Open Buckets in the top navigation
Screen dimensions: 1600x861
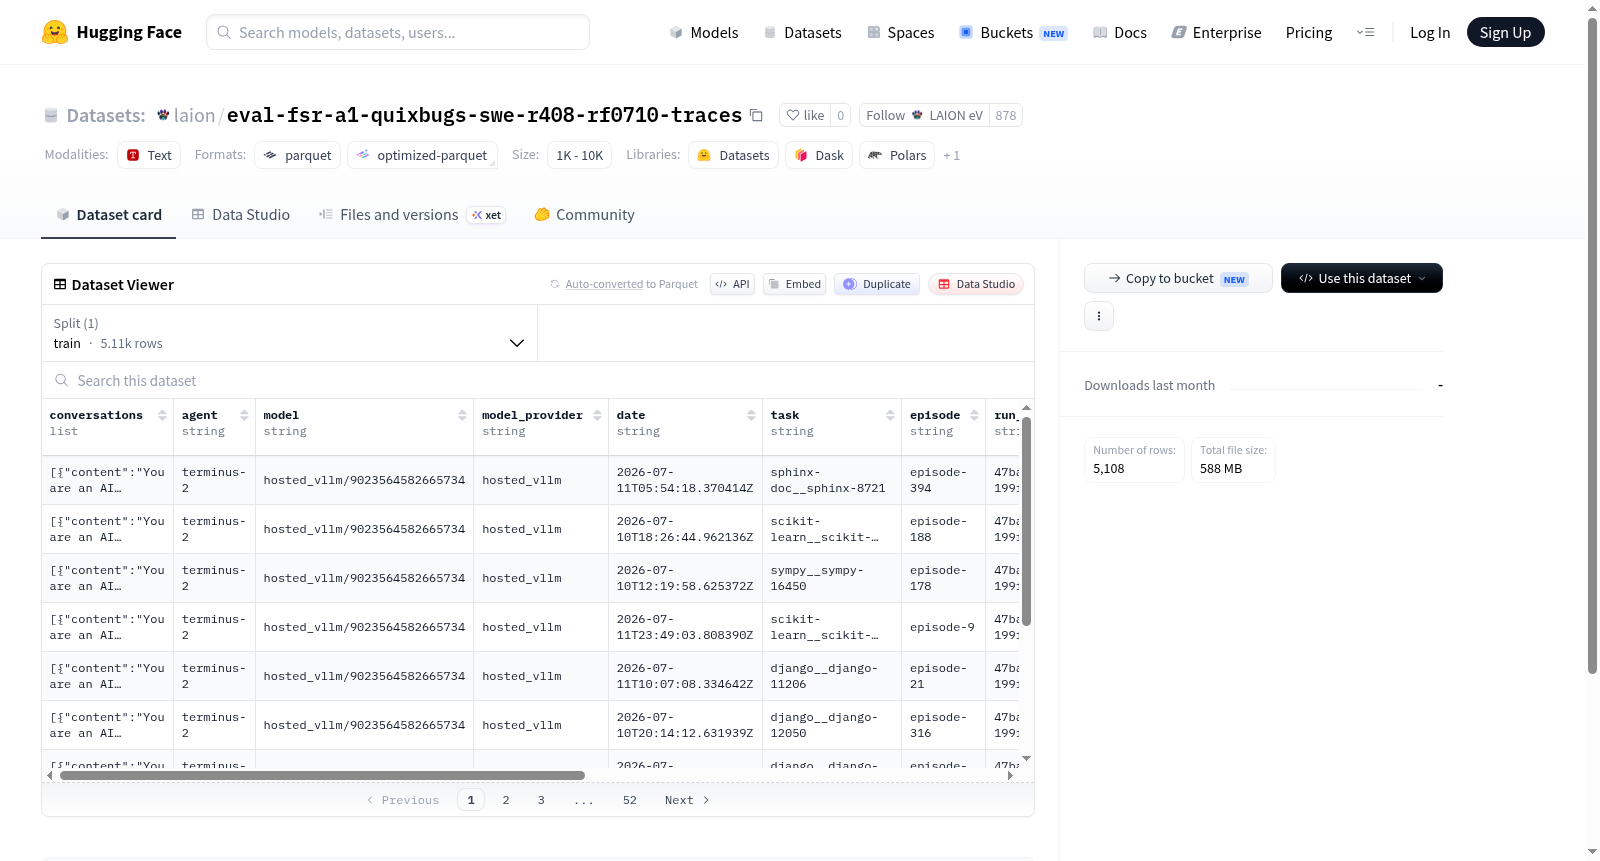click(x=1013, y=33)
